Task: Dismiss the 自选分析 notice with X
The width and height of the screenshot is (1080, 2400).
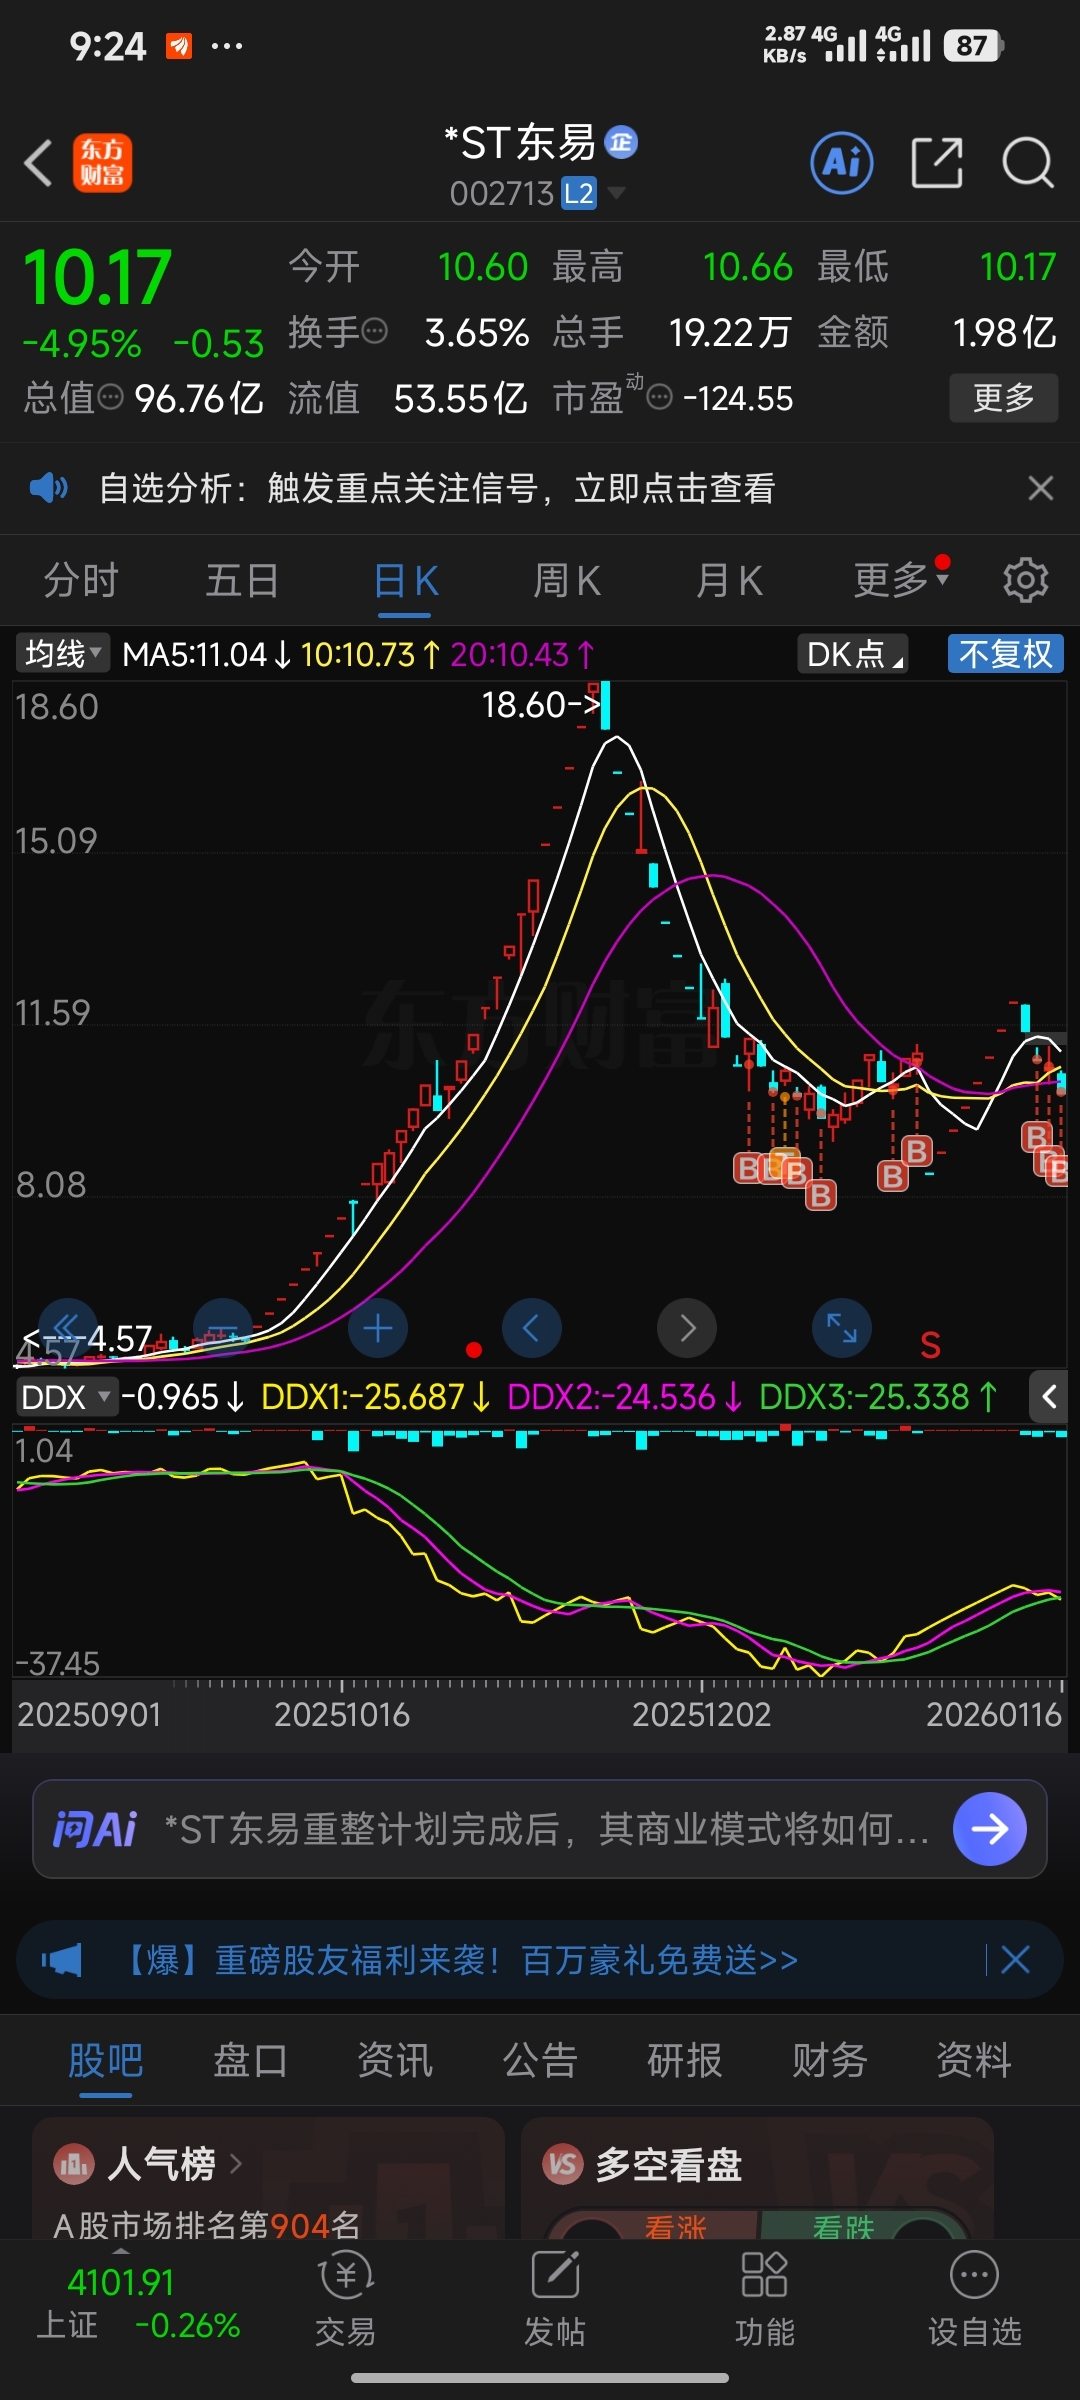Action: tap(1040, 488)
